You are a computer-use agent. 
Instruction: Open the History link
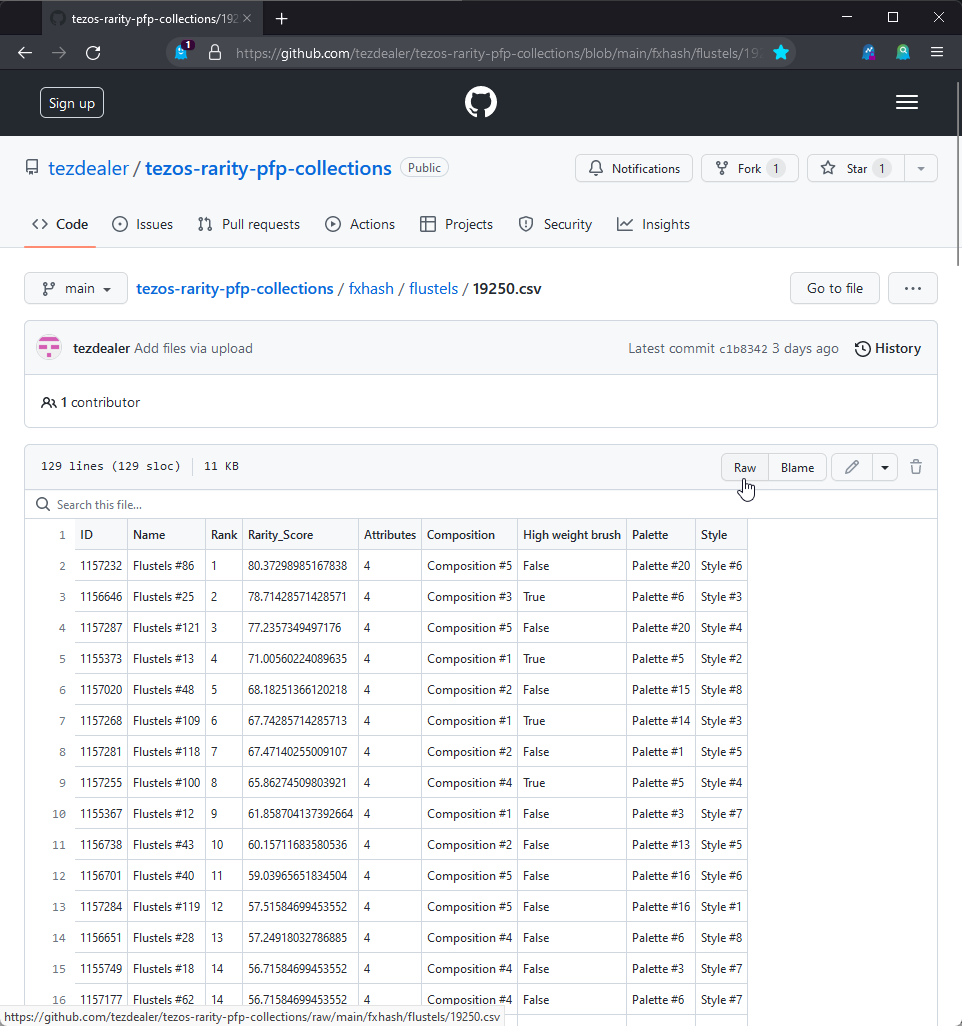[888, 348]
